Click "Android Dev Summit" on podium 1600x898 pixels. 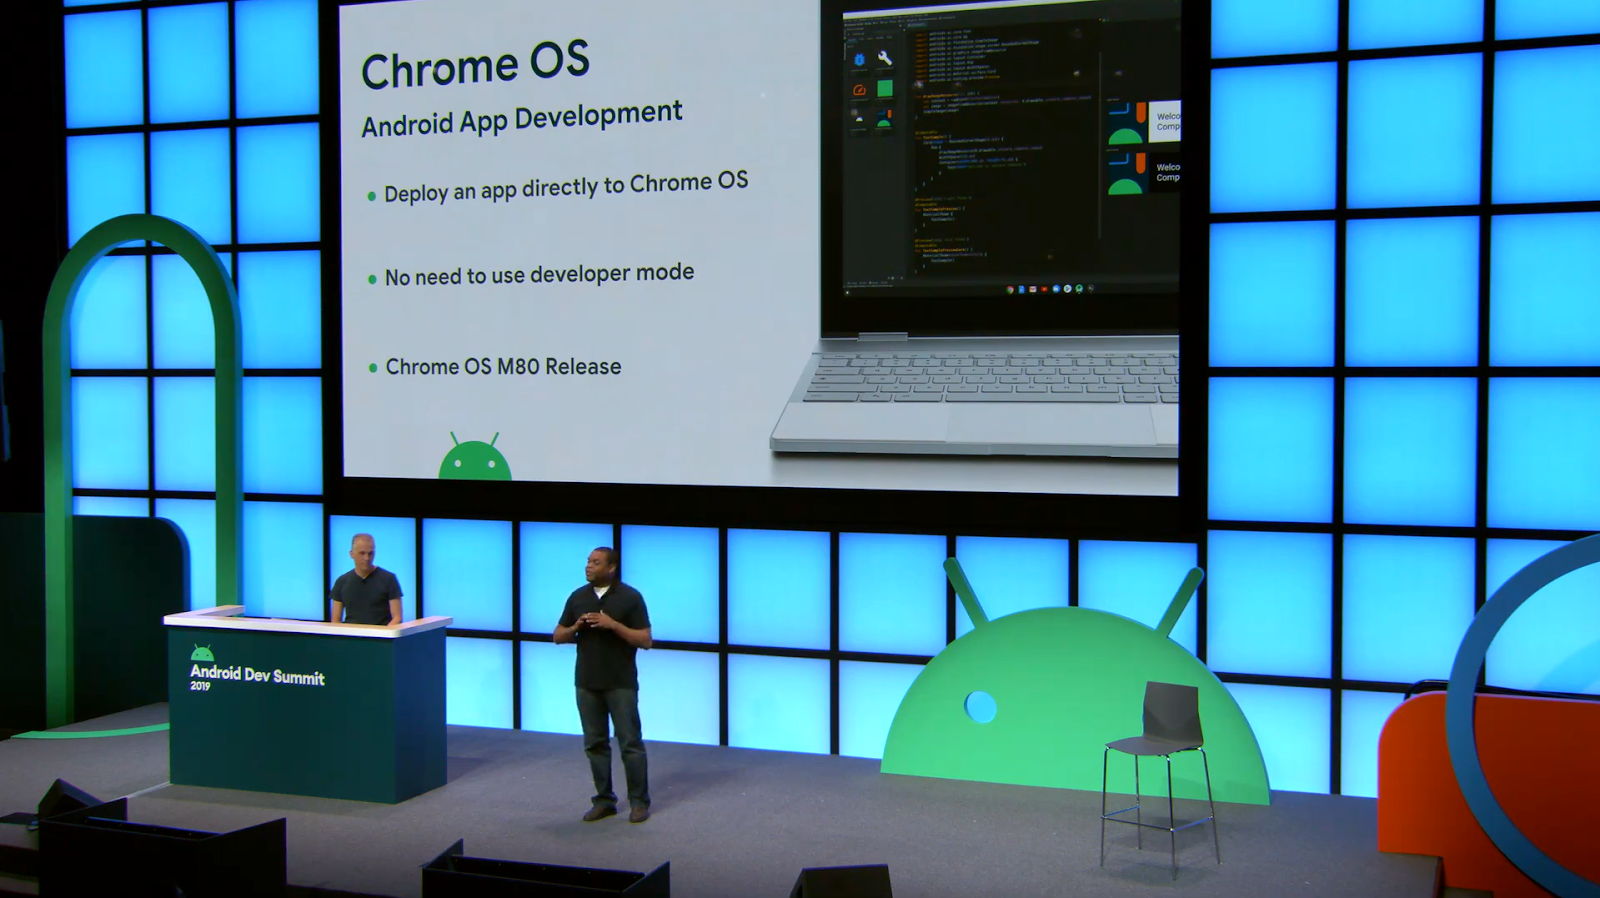pos(257,675)
